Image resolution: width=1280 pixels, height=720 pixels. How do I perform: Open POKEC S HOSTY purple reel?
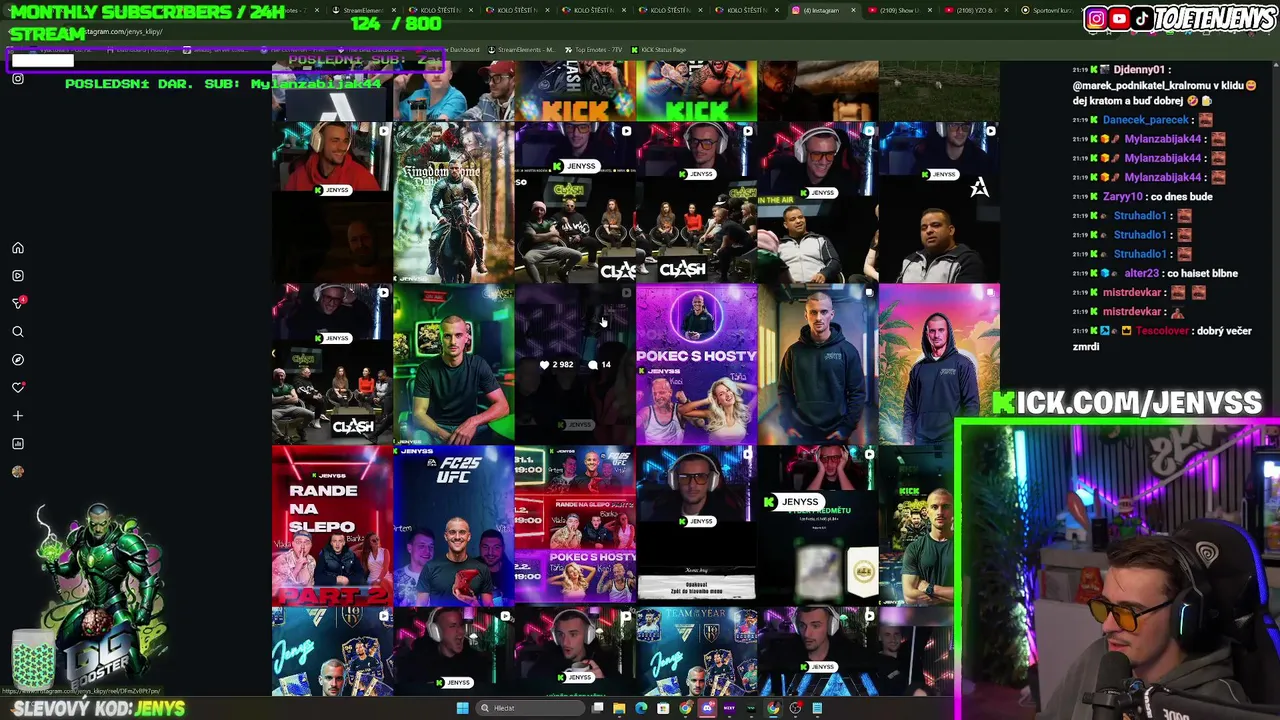[x=696, y=364]
